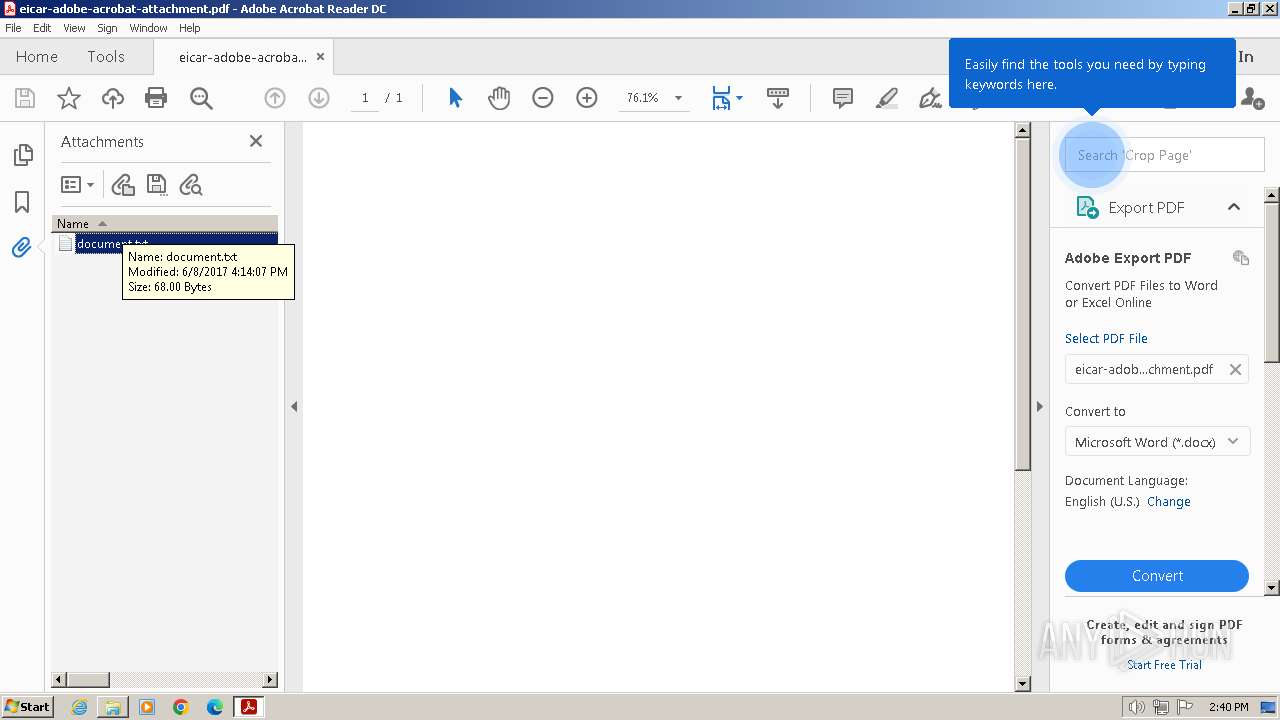This screenshot has height=720, width=1280.
Task: Collapse the Export PDF section
Action: 1234,207
